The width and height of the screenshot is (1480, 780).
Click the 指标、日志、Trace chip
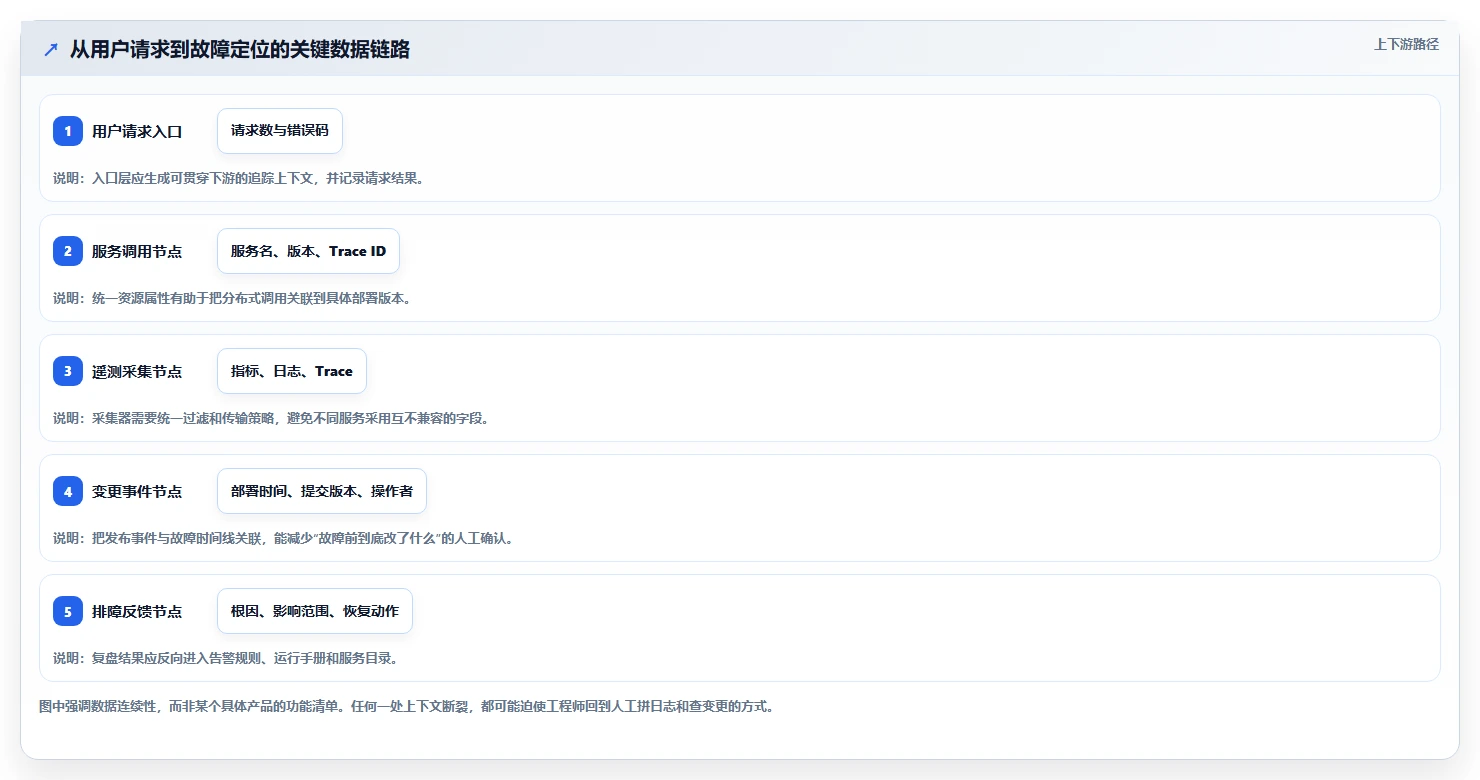(x=292, y=371)
